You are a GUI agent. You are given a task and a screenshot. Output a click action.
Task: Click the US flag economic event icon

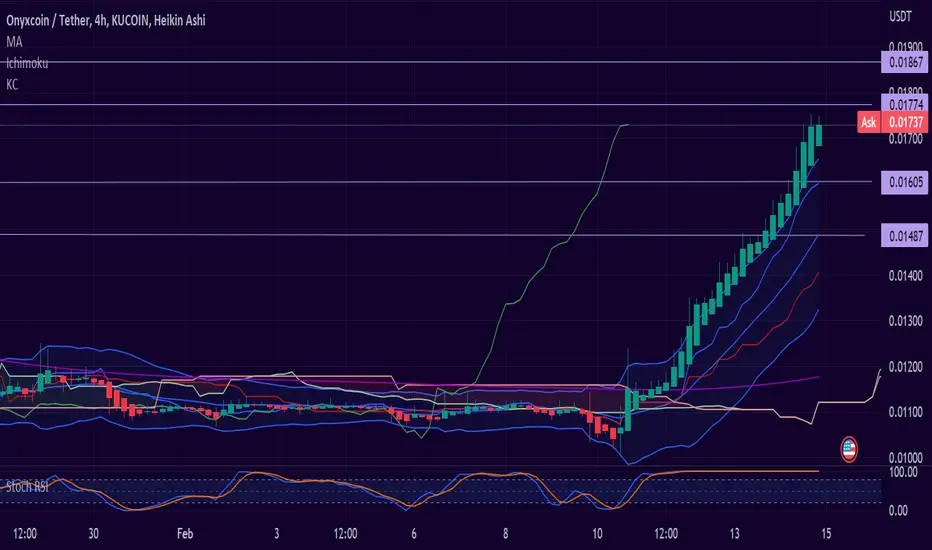click(x=849, y=450)
